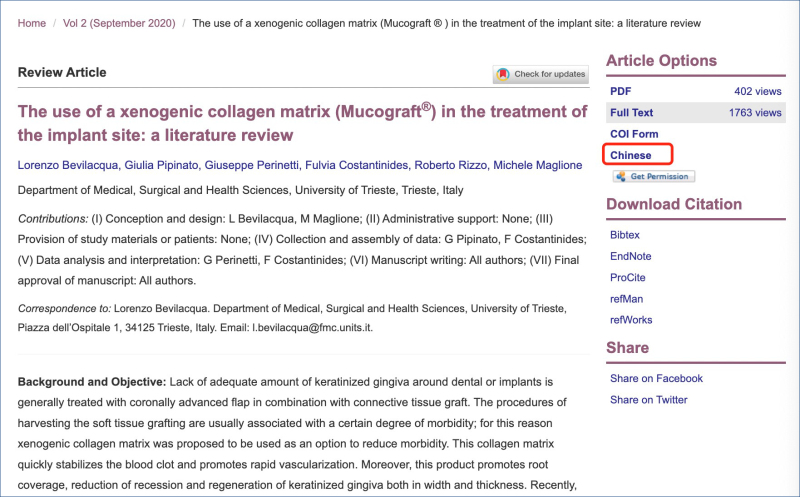Image resolution: width=800 pixels, height=497 pixels.
Task: Click the Check for updates bookmark icon
Action: pyautogui.click(x=503, y=74)
